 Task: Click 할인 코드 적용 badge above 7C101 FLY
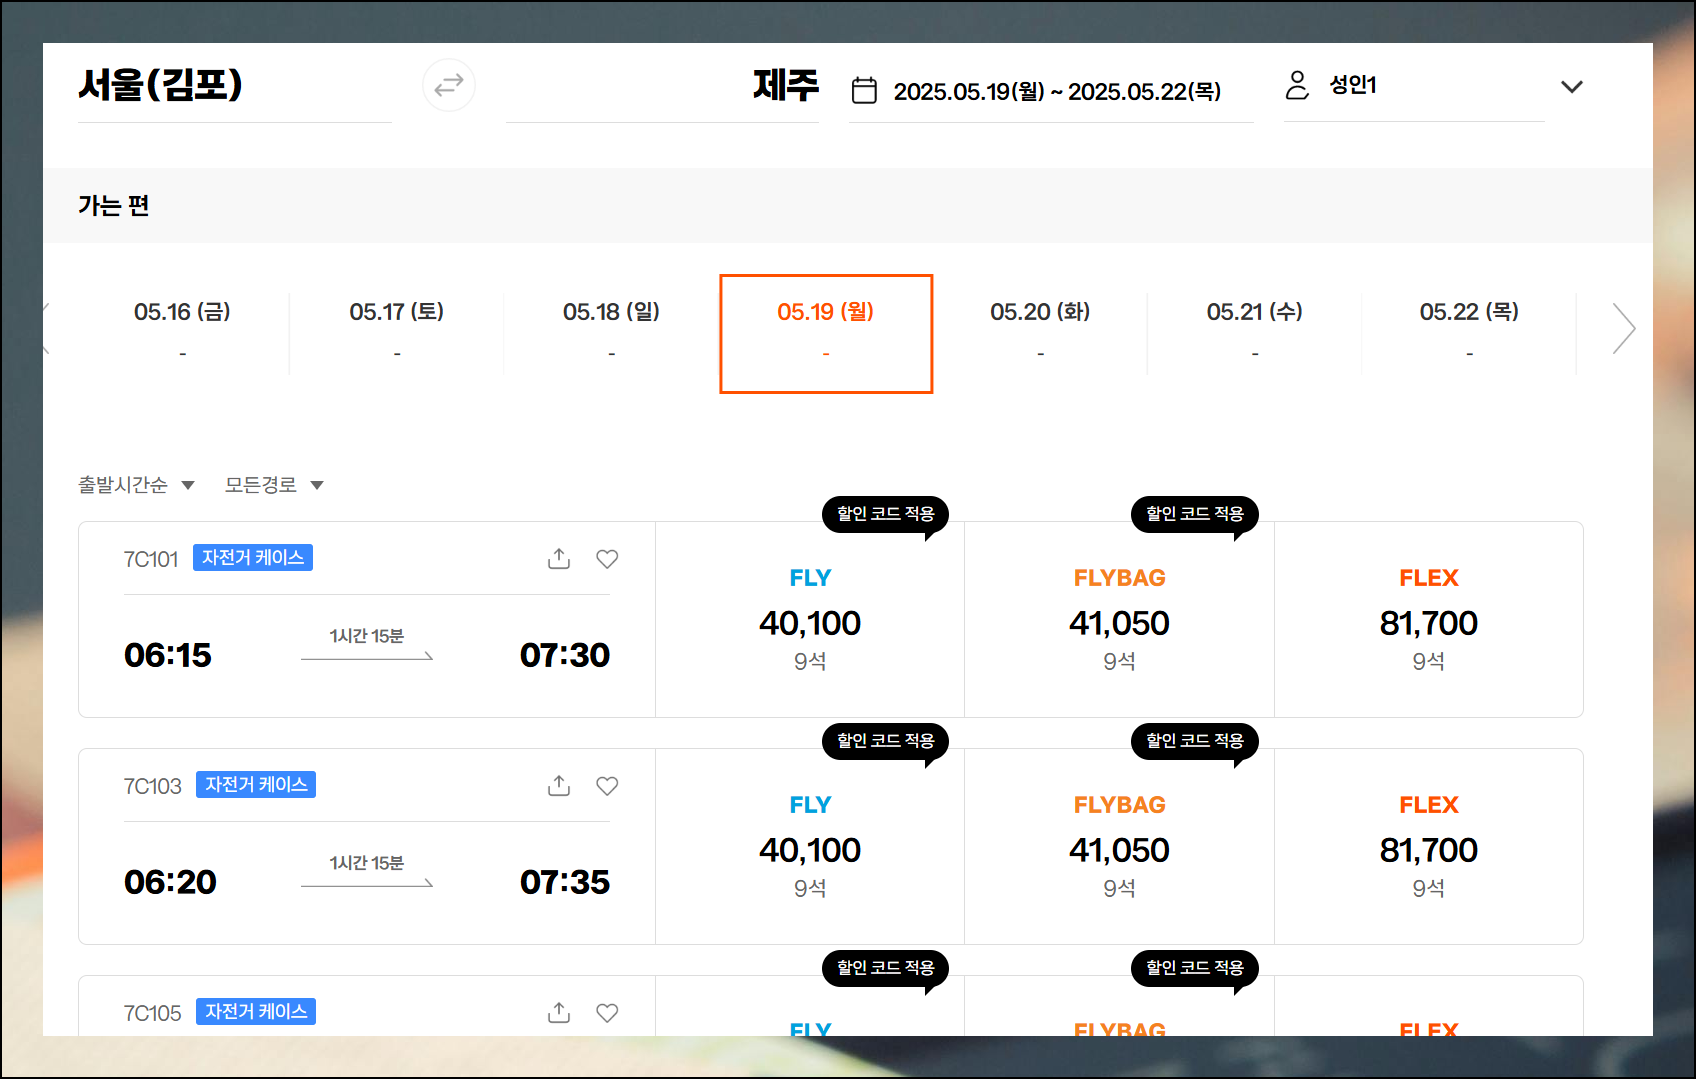pyautogui.click(x=886, y=514)
